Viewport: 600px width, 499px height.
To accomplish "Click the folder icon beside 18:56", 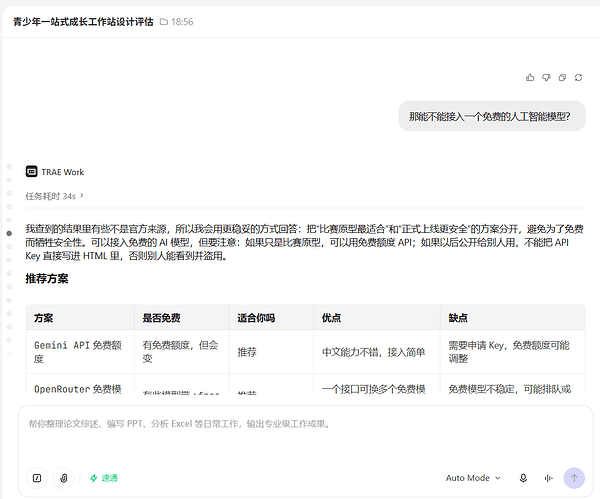I will [164, 22].
